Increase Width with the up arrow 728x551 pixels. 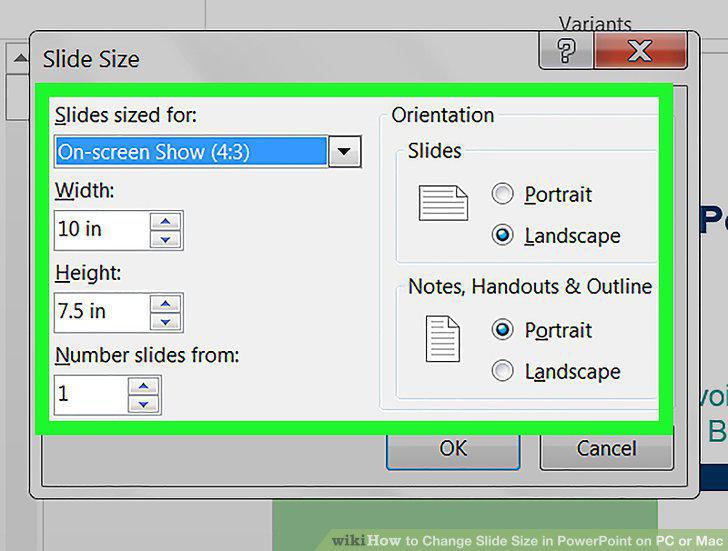(165, 221)
